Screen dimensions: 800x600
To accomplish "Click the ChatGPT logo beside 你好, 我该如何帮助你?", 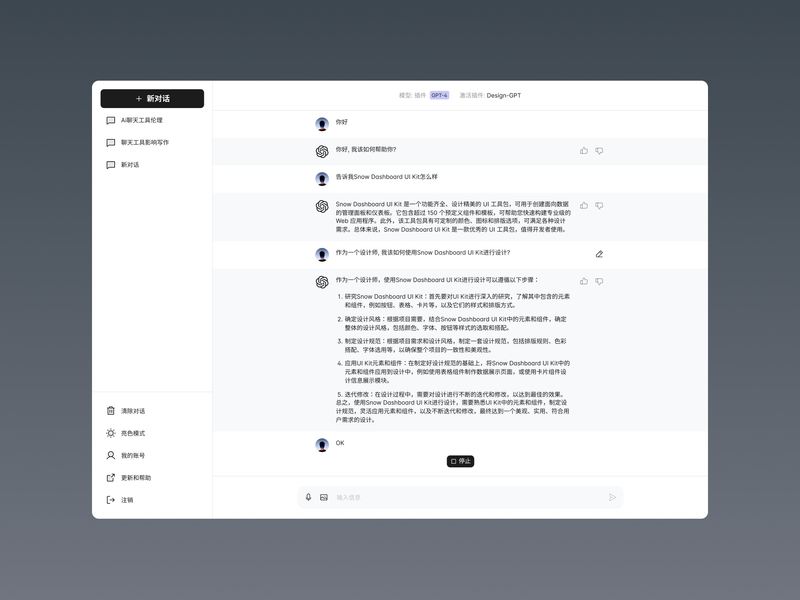I will tap(322, 152).
